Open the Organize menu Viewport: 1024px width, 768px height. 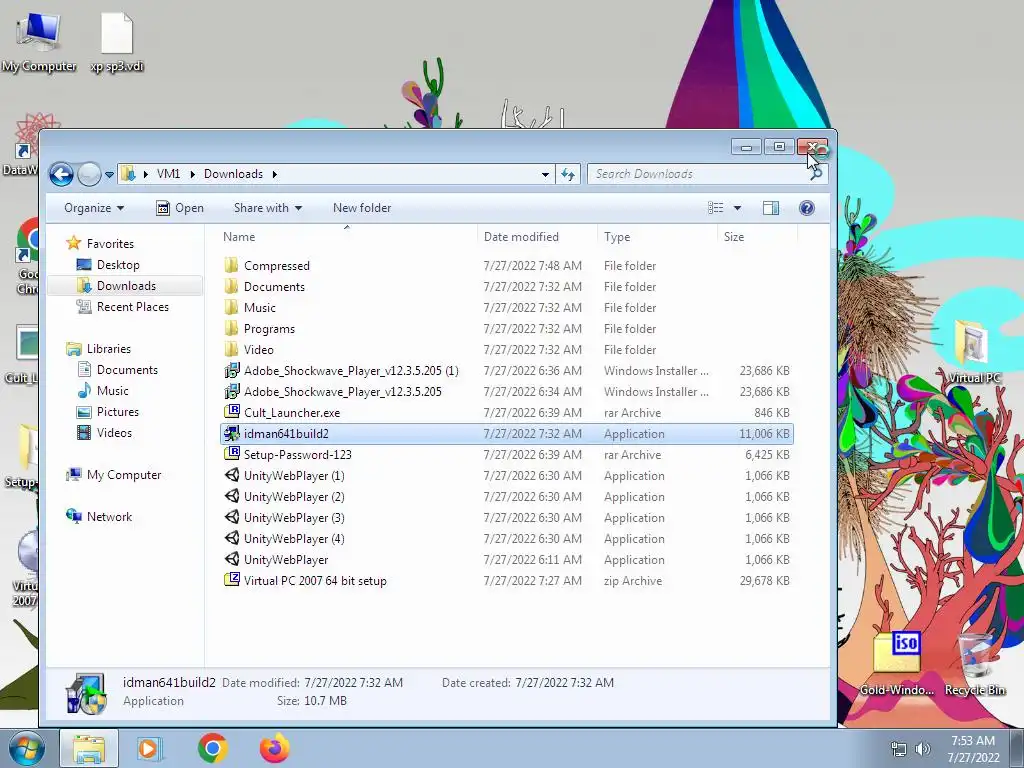pos(94,208)
